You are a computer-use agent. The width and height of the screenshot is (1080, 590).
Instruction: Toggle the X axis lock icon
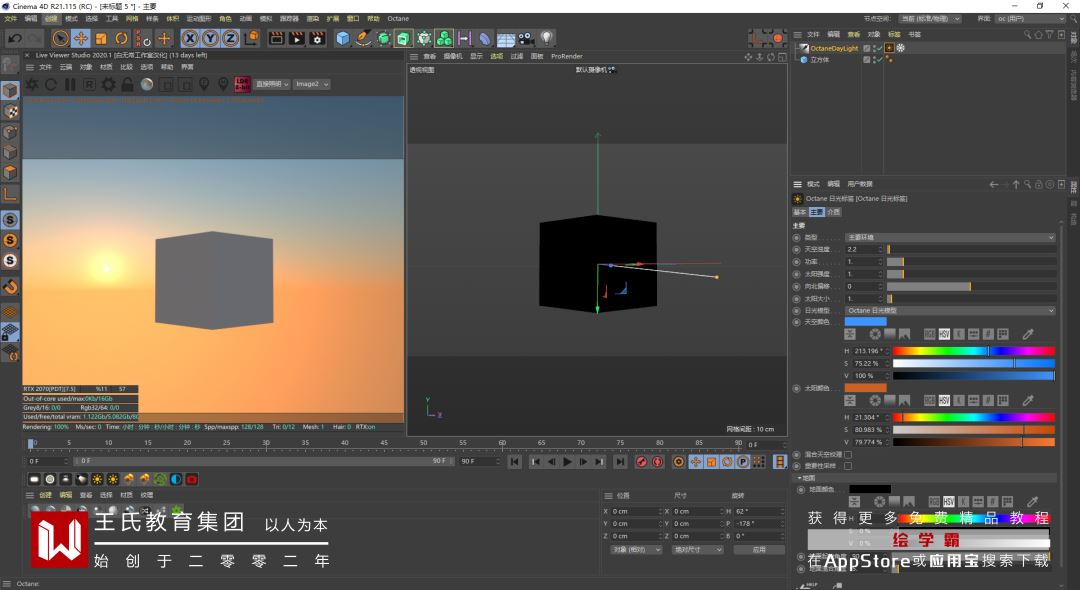pyautogui.click(x=189, y=38)
